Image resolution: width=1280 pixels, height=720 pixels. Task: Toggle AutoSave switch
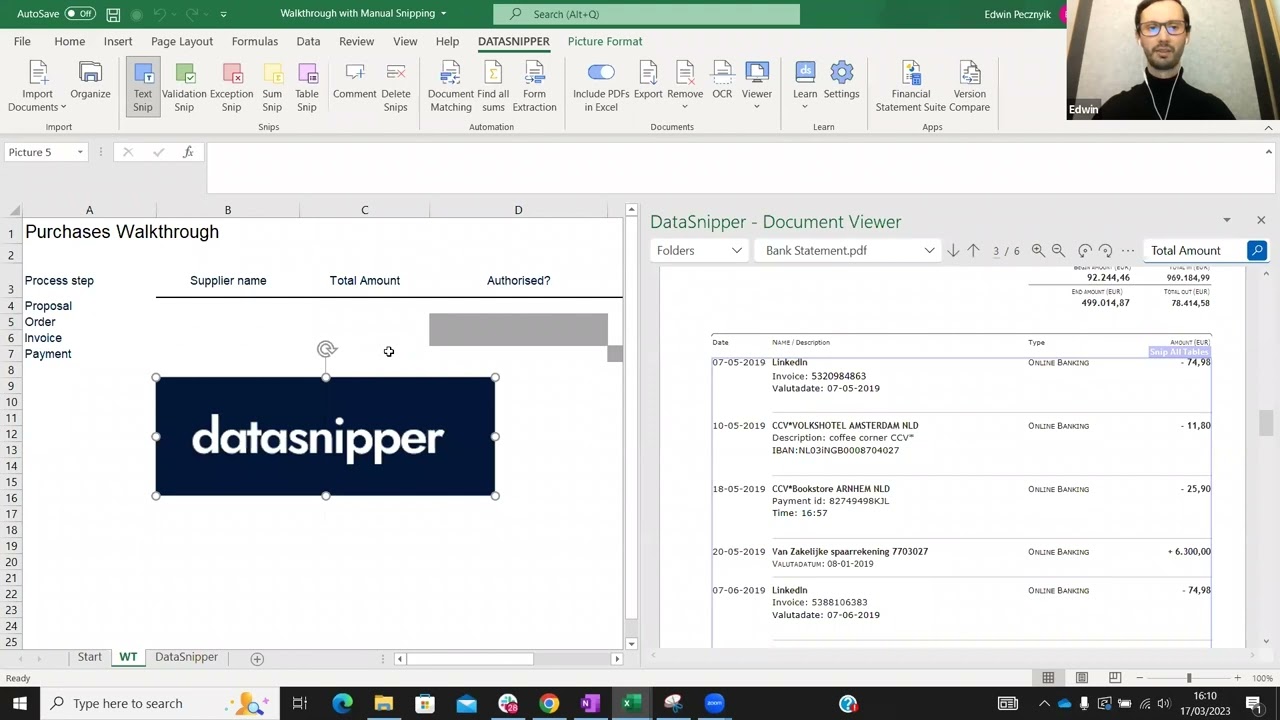point(80,14)
